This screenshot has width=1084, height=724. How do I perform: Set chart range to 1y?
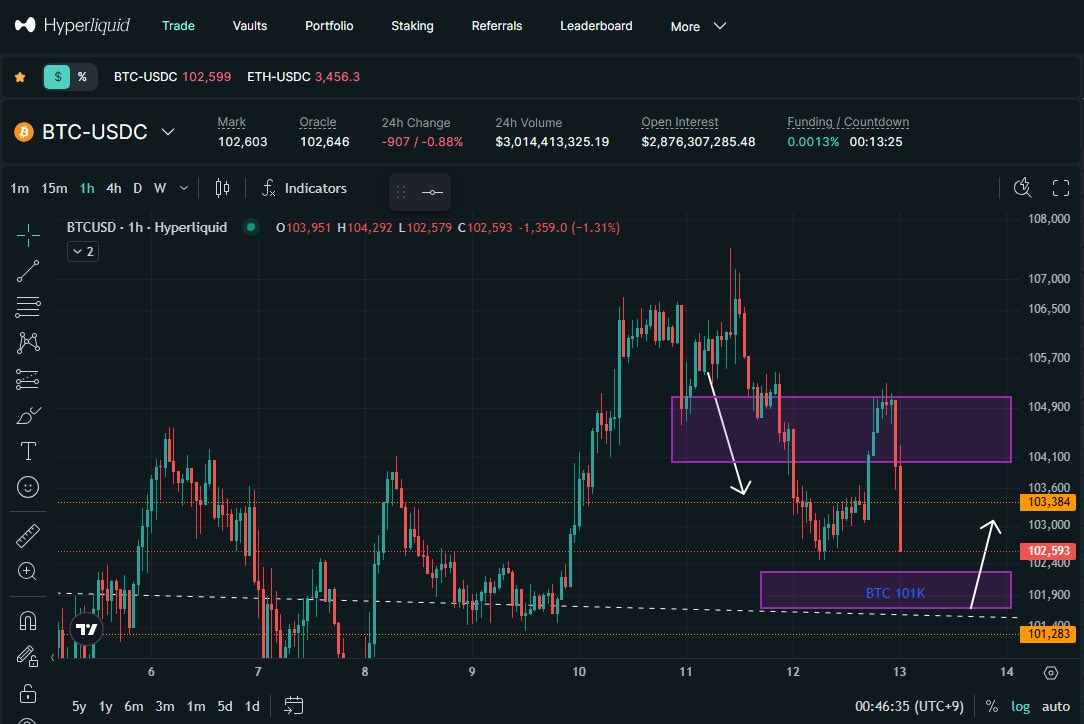(x=105, y=706)
